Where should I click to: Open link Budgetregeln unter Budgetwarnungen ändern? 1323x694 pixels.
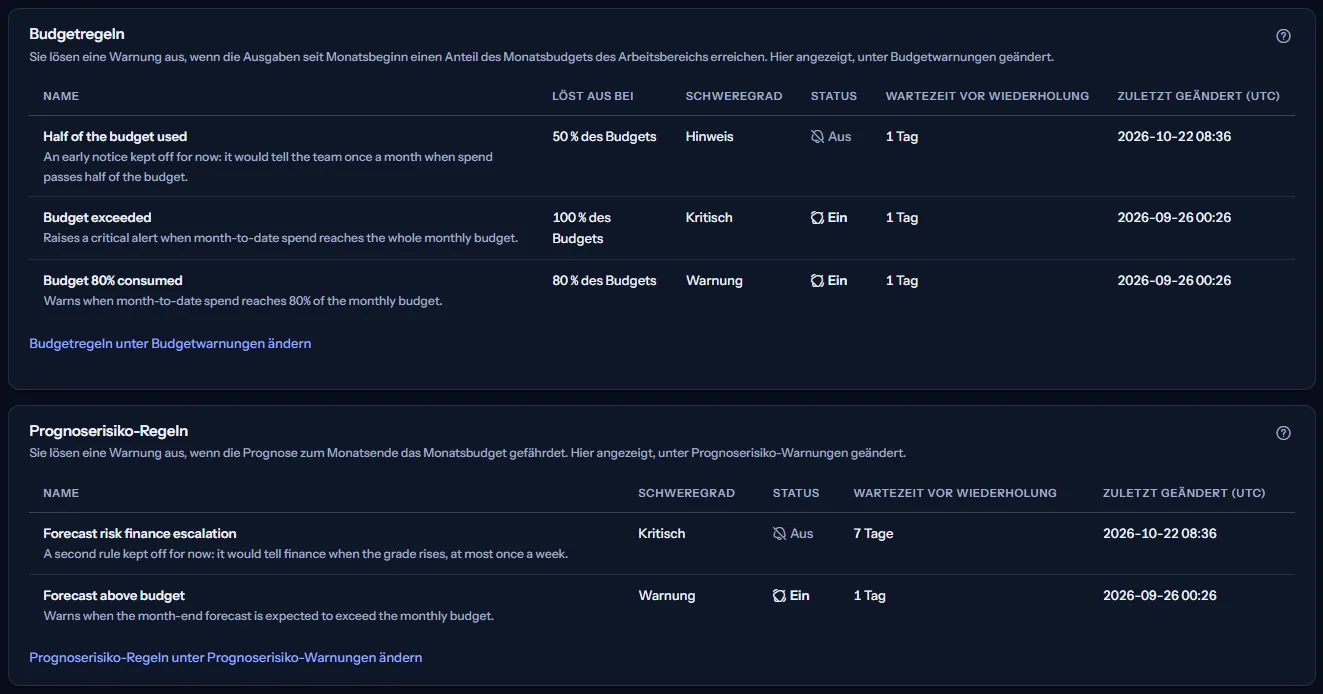(170, 344)
